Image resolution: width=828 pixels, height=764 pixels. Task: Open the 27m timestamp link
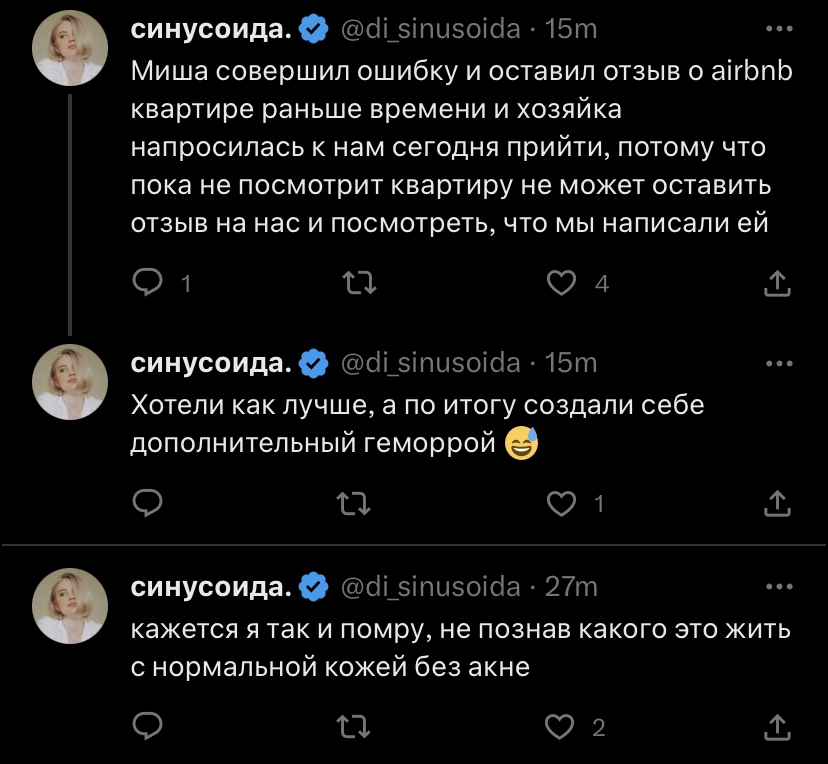pyautogui.click(x=571, y=586)
